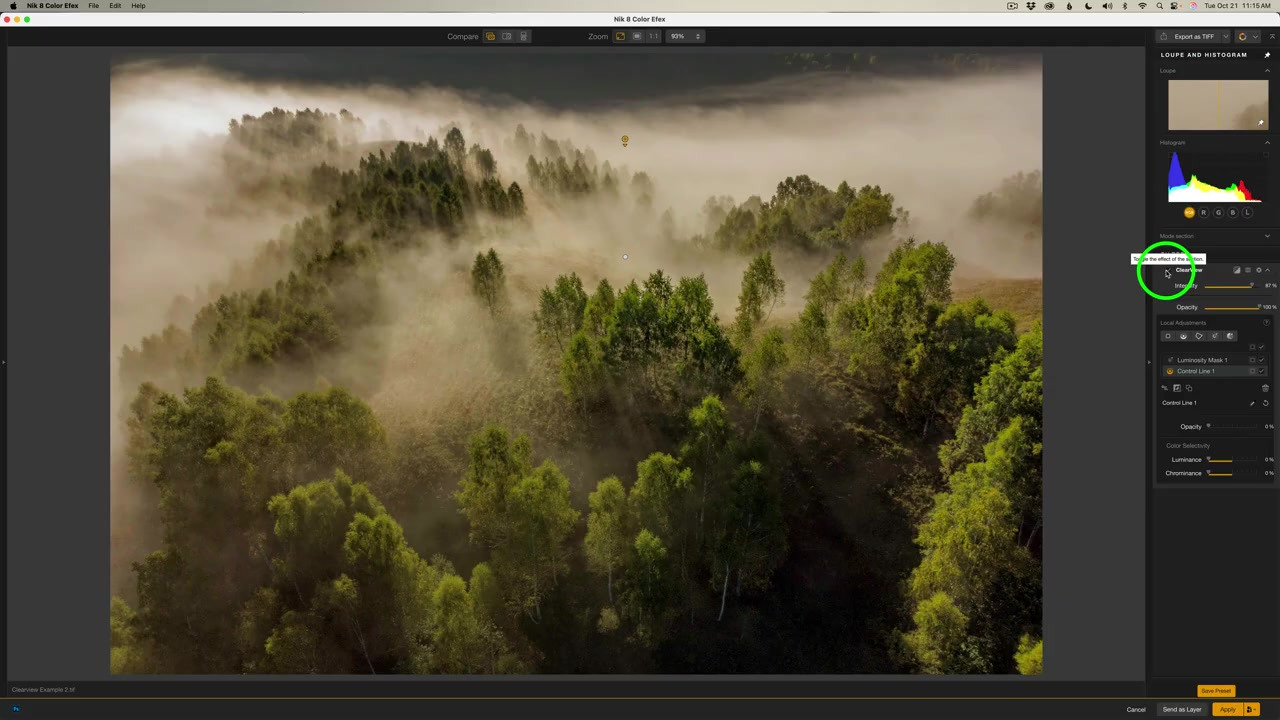Expand the Mode section
Screen dimensions: 1280x720
1267,236
